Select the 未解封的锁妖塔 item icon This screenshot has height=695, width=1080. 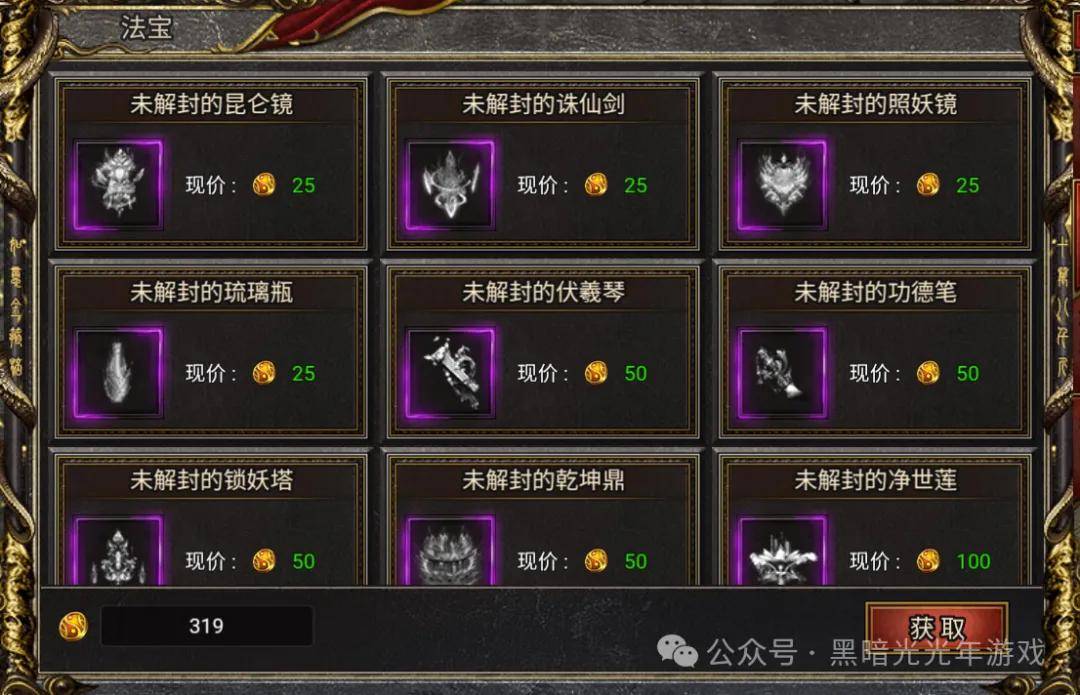[x=118, y=551]
